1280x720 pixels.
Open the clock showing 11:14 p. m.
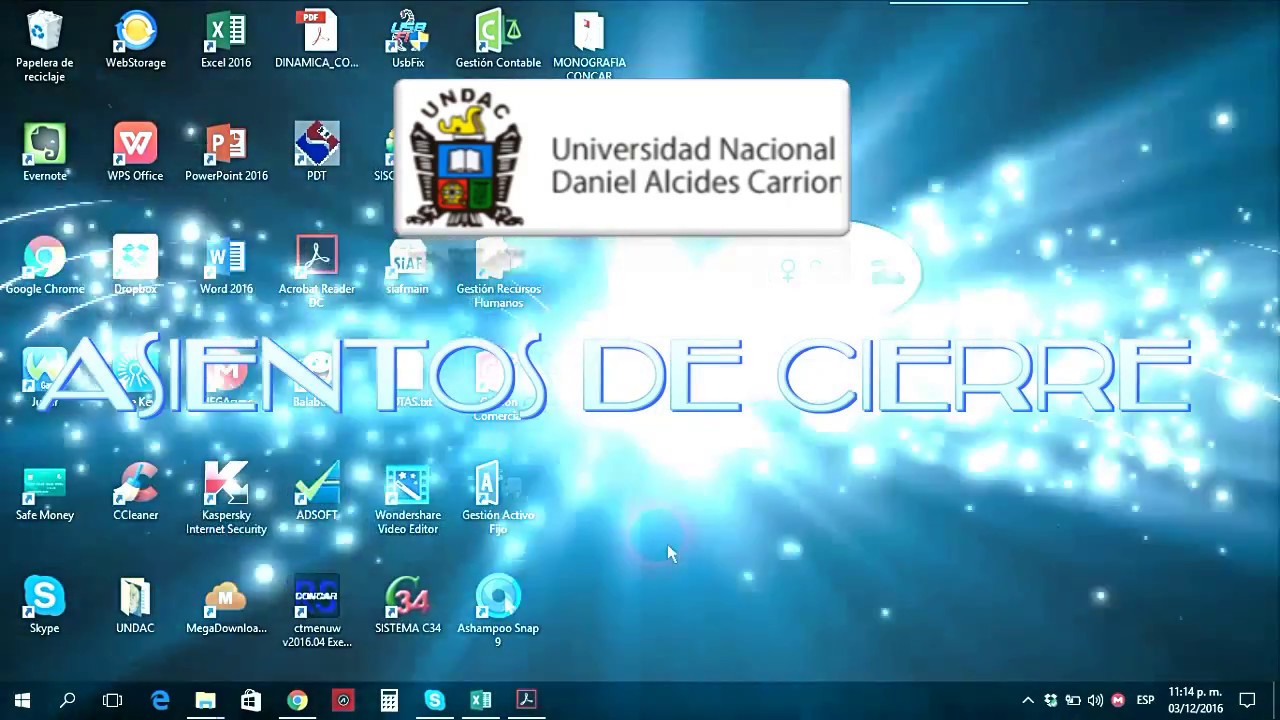(1195, 700)
